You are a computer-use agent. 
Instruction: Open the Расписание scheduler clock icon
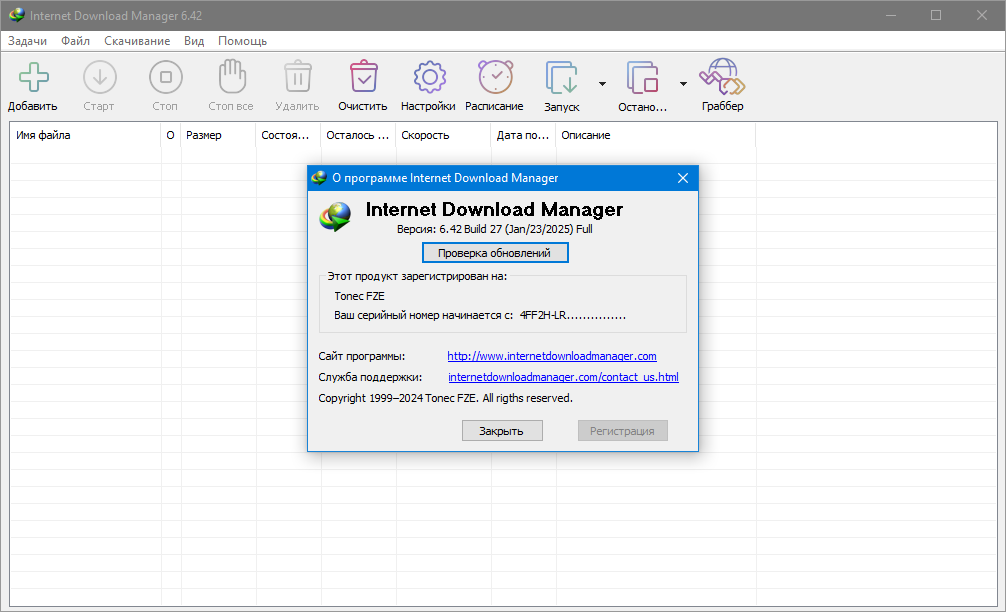click(x=494, y=78)
